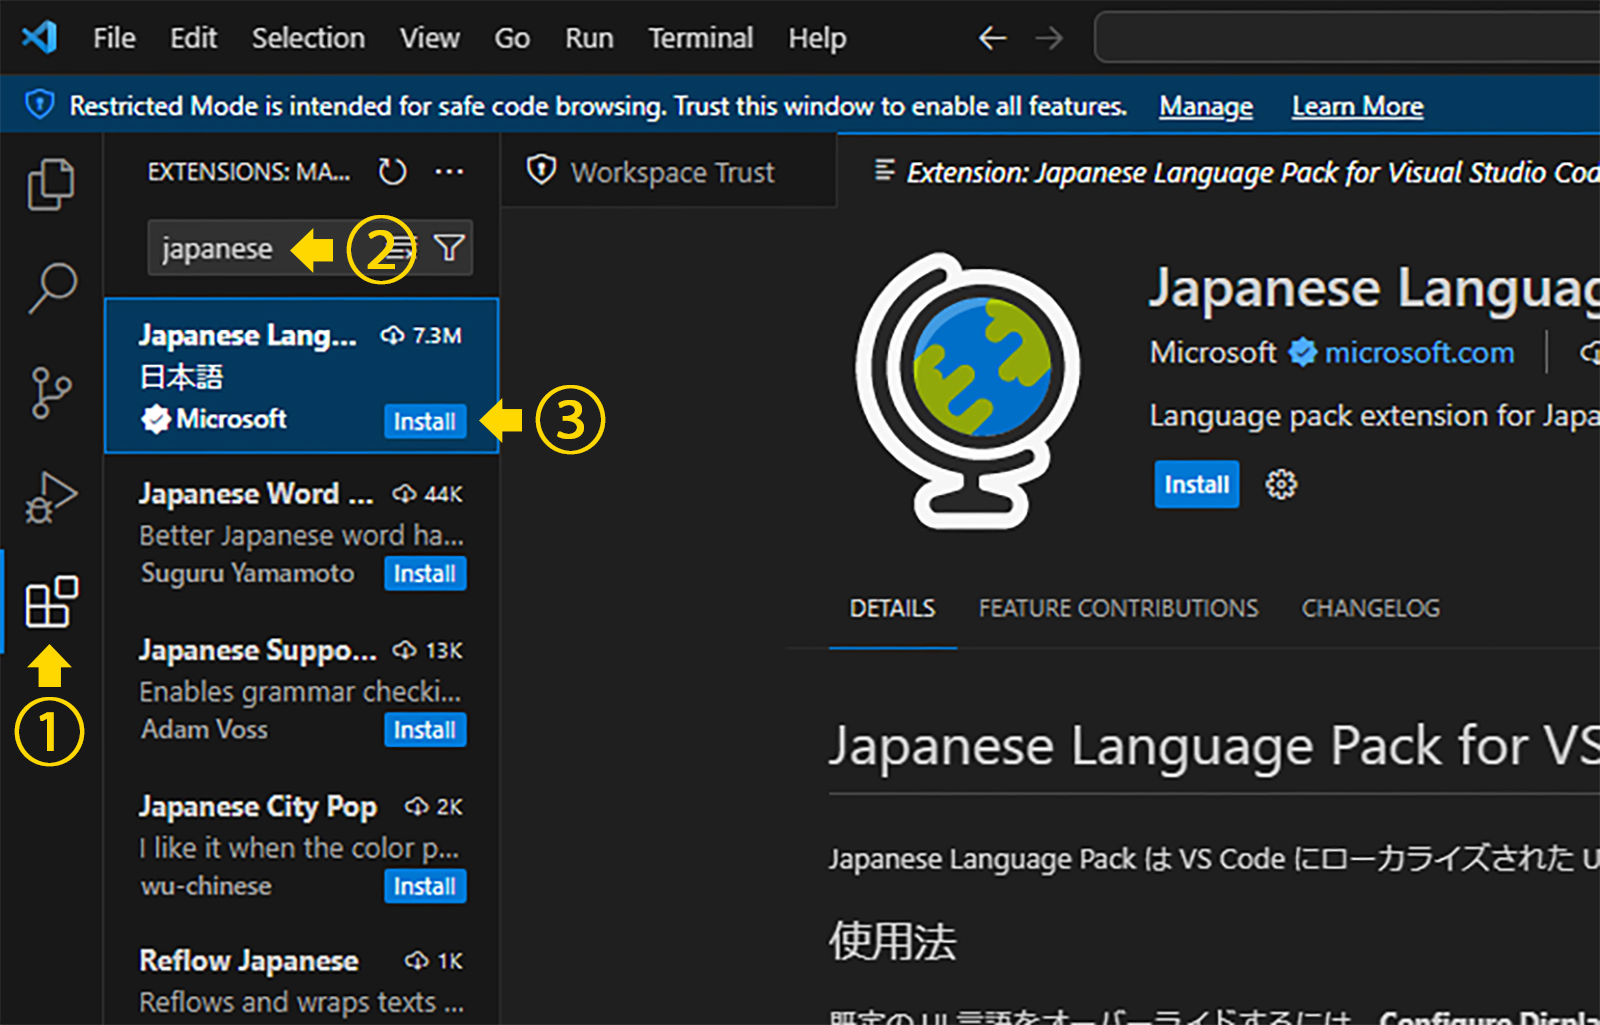Viewport: 1600px width, 1025px height.
Task: Filter extensions using the funnel icon
Action: pos(450,247)
